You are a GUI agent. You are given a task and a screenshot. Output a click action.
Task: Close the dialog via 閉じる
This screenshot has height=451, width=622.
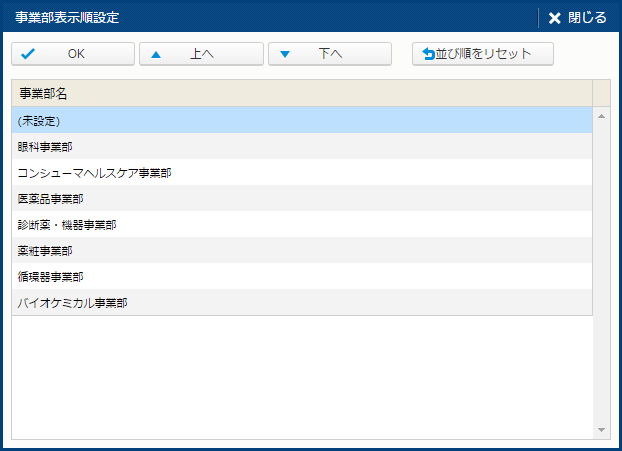[x=578, y=18]
